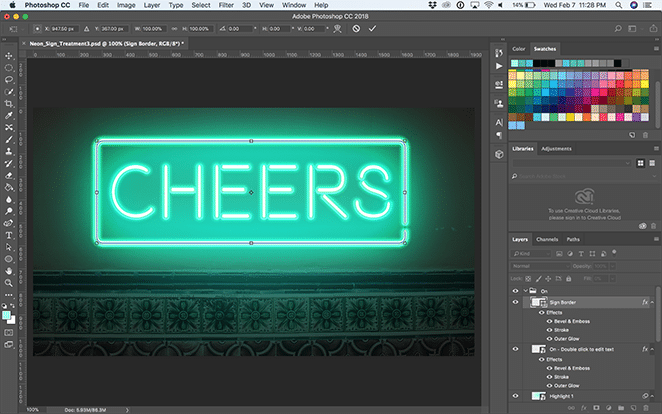Open the layer blend mode dropdown
662x414 pixels.
click(x=538, y=267)
